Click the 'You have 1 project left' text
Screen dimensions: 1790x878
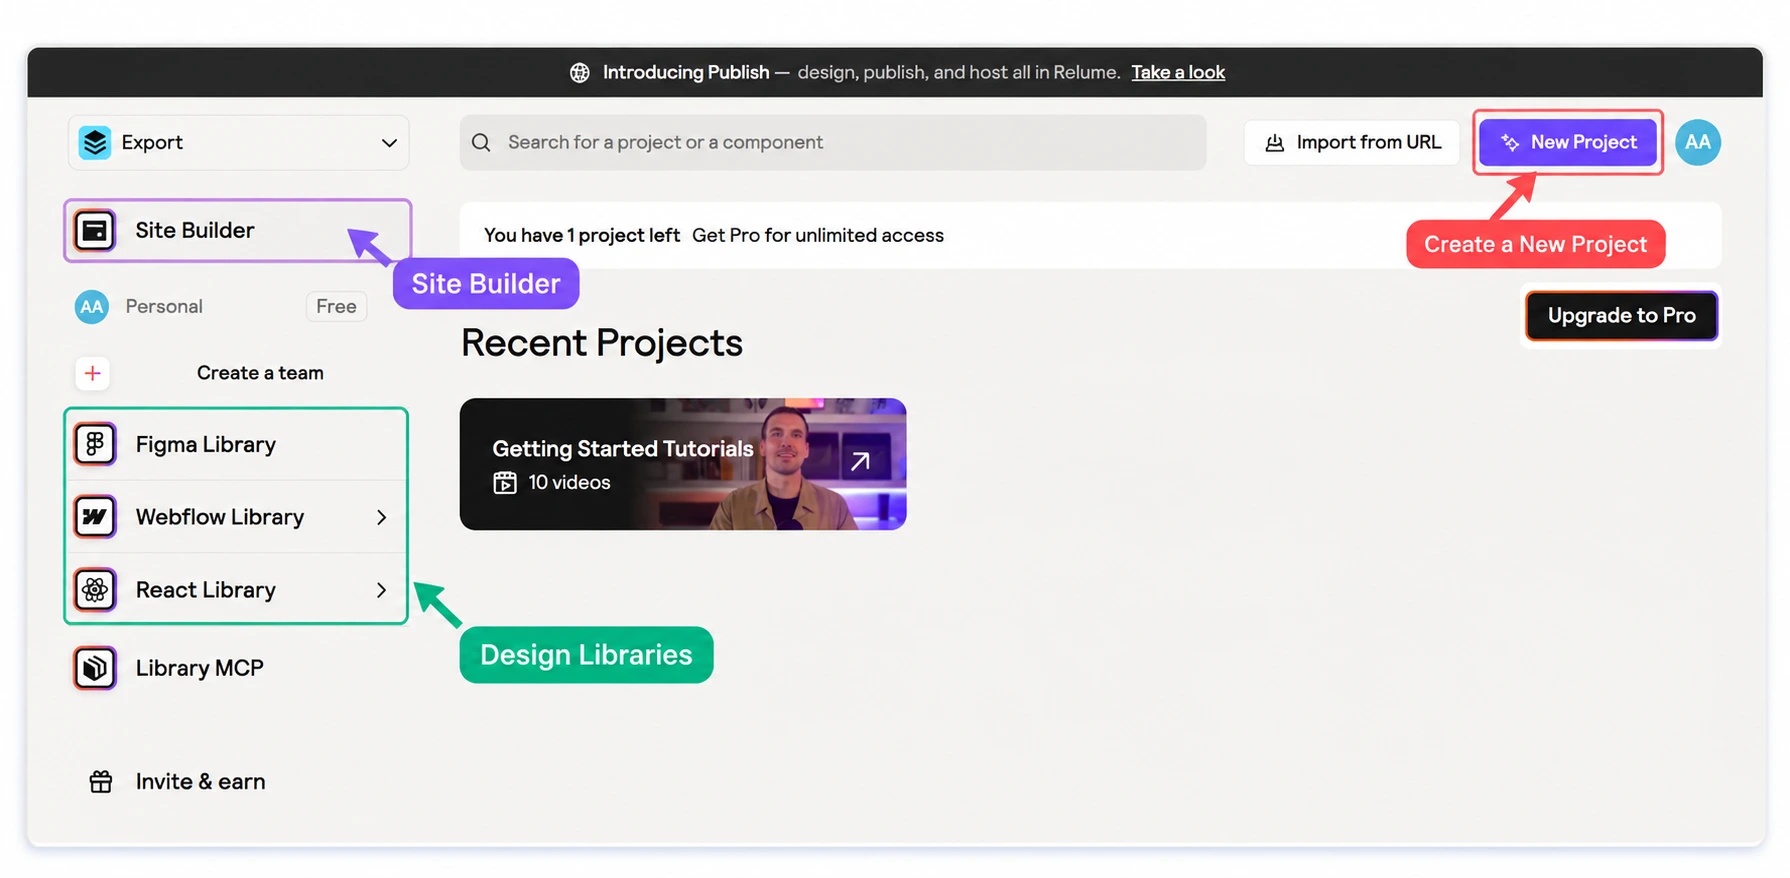582,236
